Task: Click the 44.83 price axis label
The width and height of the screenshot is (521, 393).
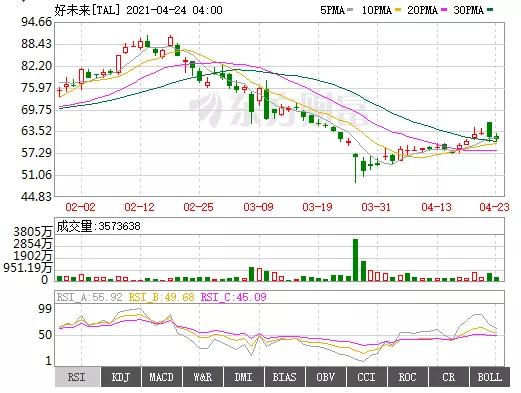Action: tap(37, 196)
